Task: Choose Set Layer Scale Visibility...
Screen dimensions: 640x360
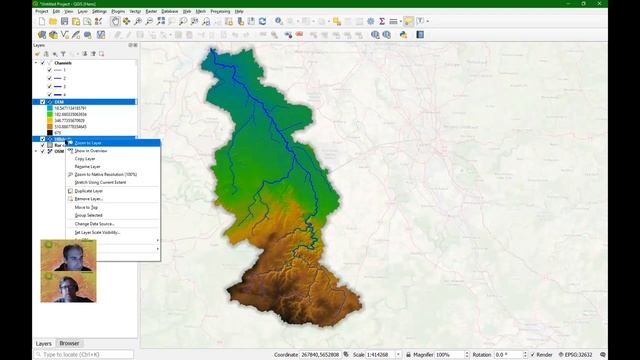Action: coord(113,232)
